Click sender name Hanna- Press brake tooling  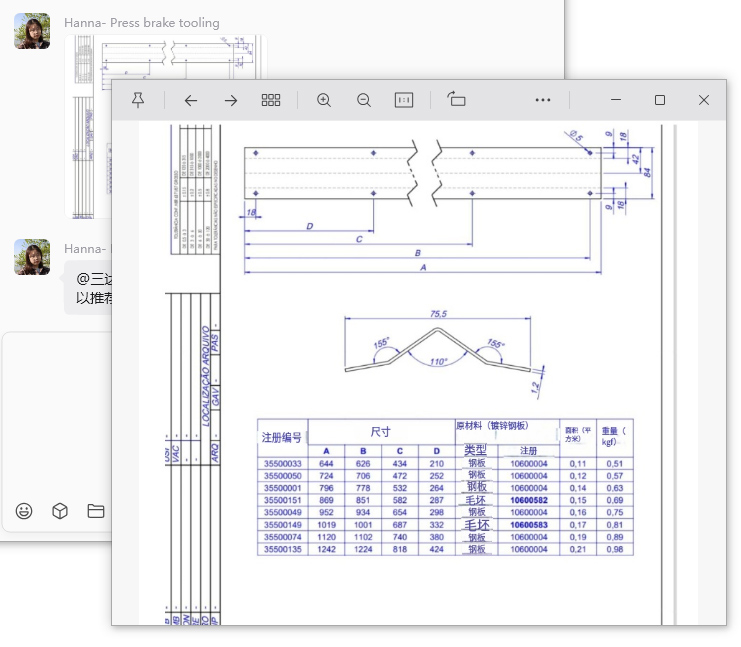[141, 22]
